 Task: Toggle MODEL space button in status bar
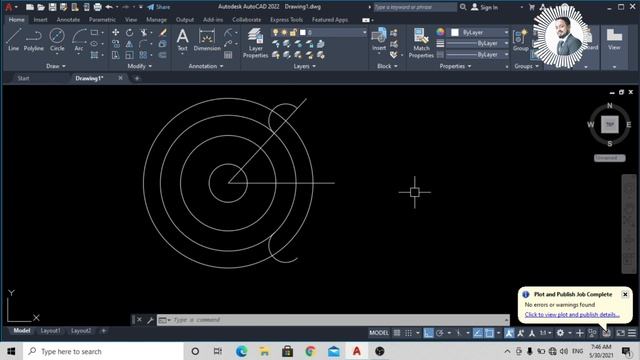379,333
